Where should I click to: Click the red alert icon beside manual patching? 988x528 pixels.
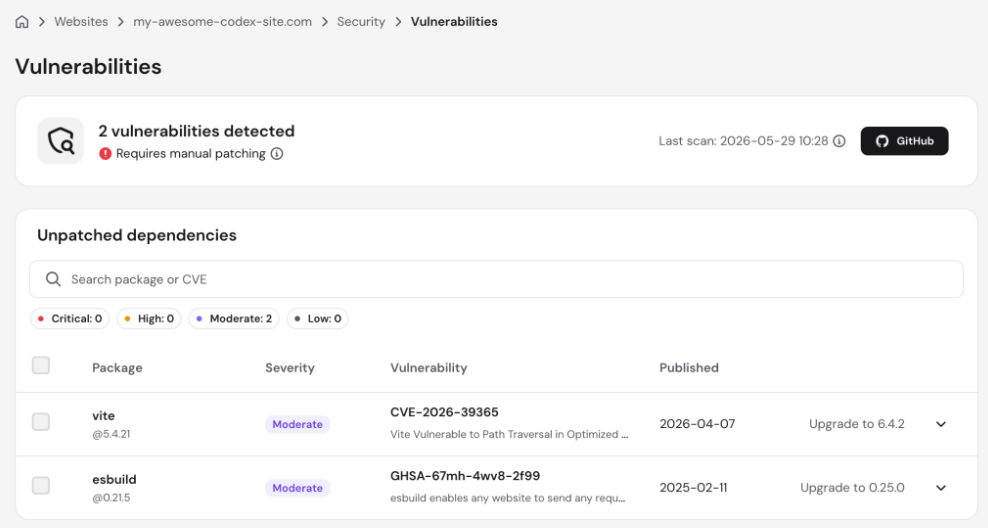[x=105, y=154]
